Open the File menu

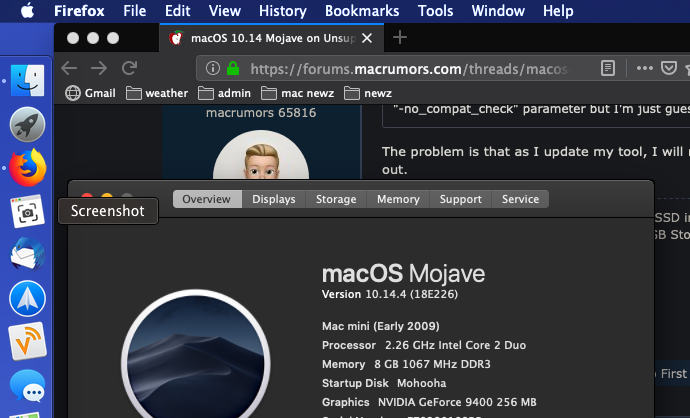coord(135,11)
